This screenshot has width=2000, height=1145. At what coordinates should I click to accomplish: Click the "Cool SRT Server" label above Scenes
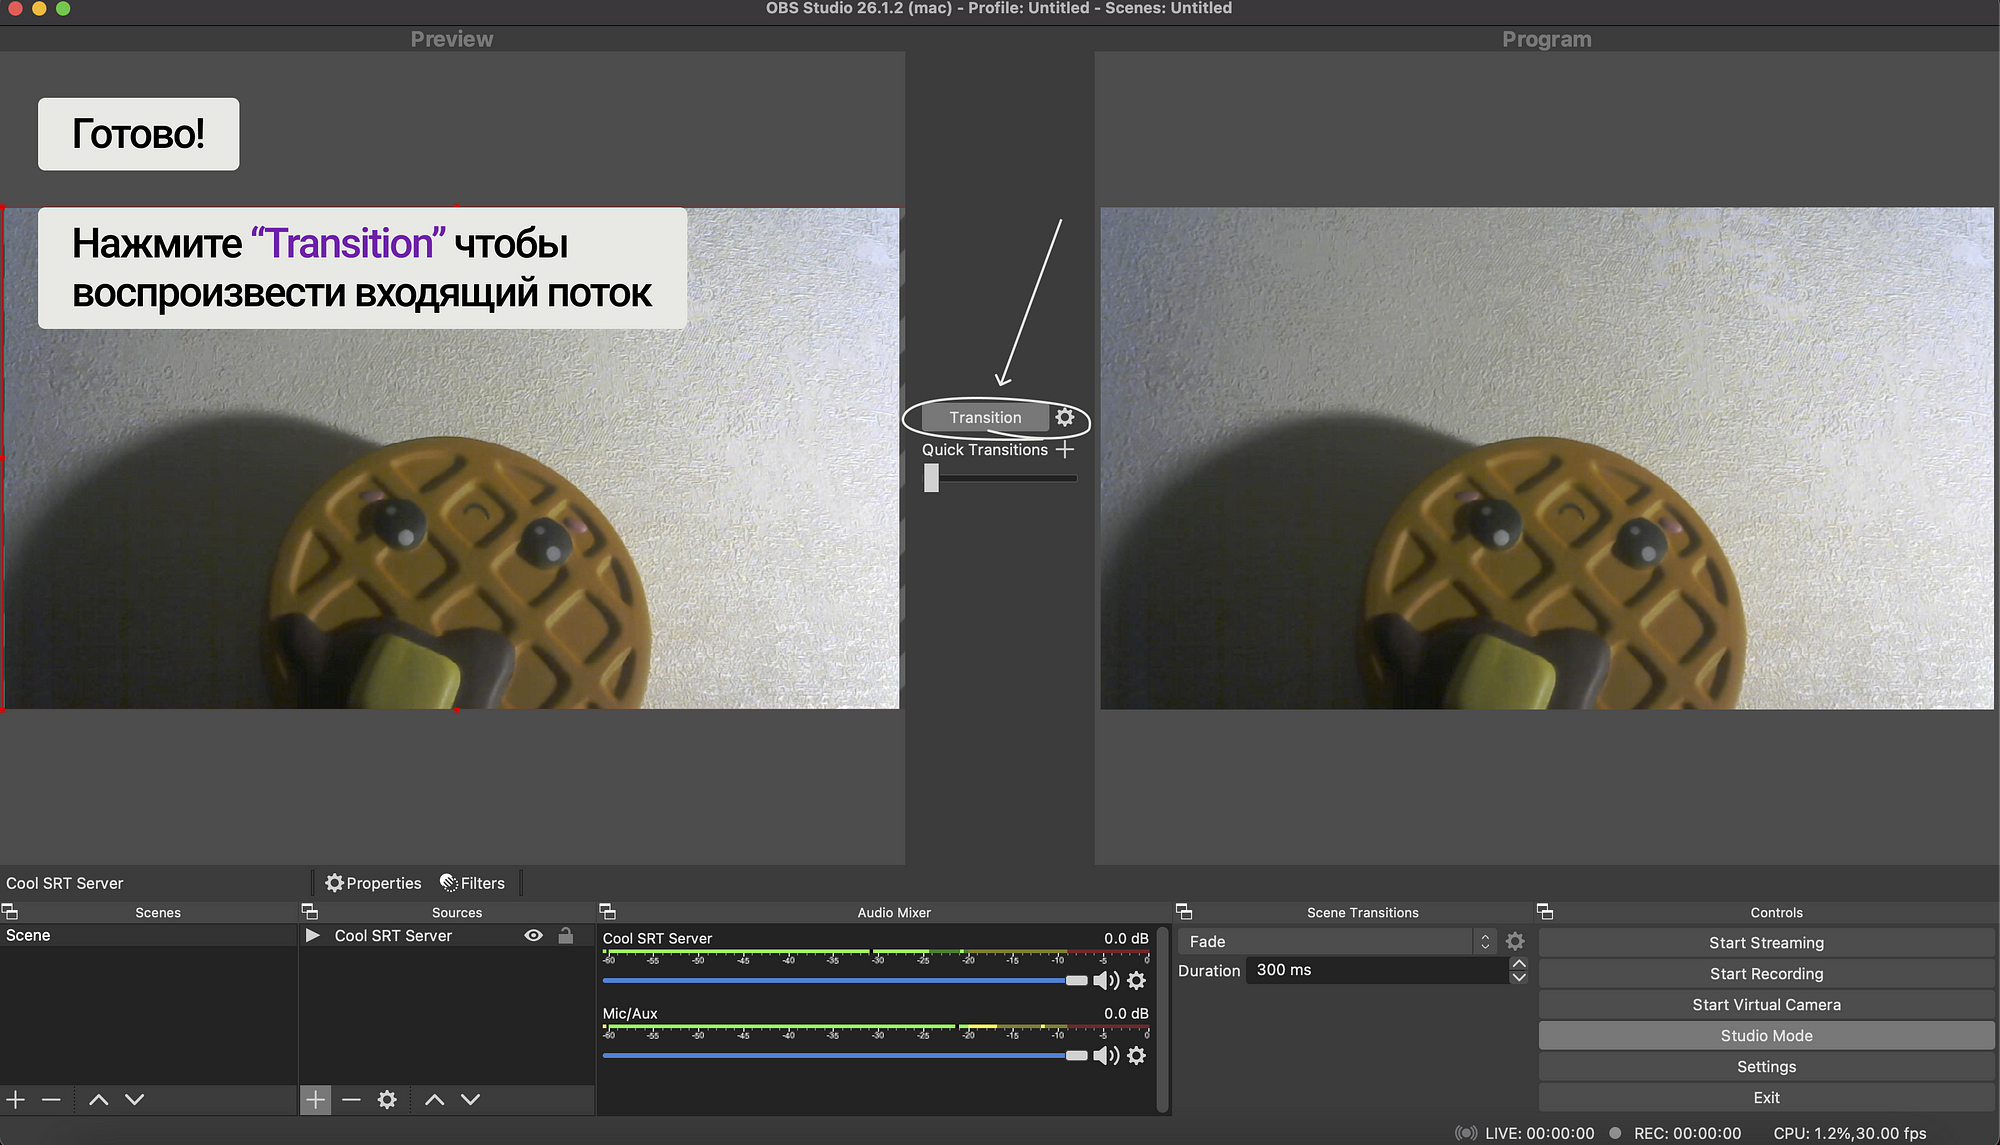coord(65,883)
